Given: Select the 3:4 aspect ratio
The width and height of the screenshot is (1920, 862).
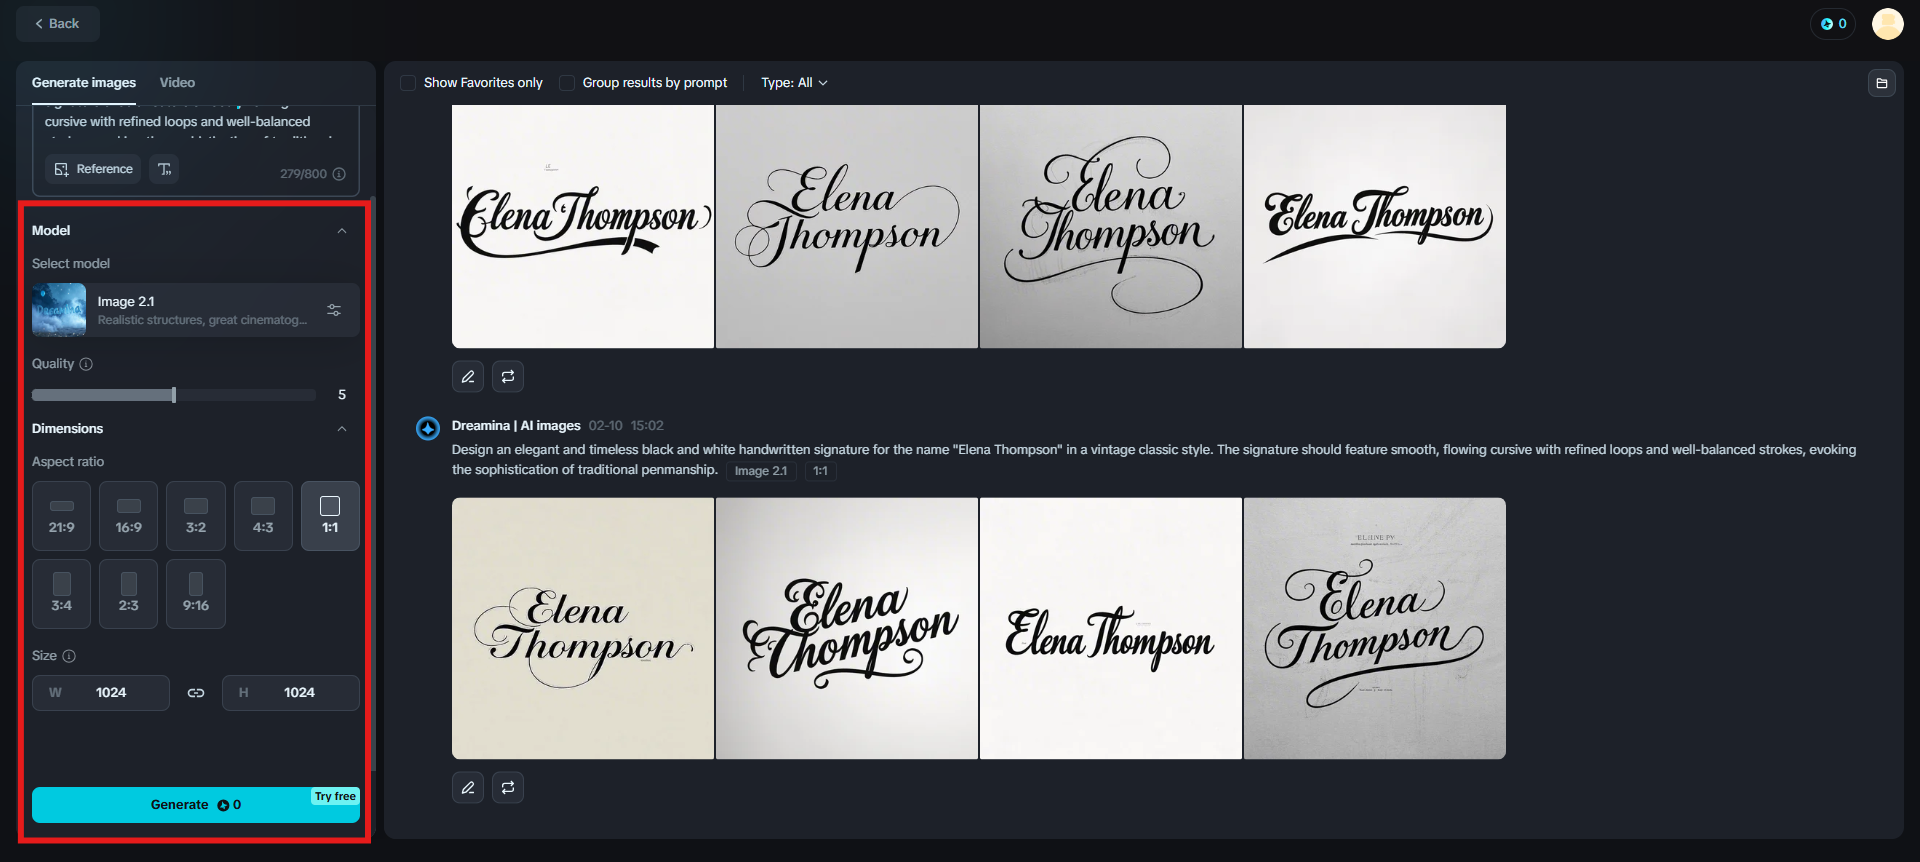Looking at the screenshot, I should pos(62,594).
